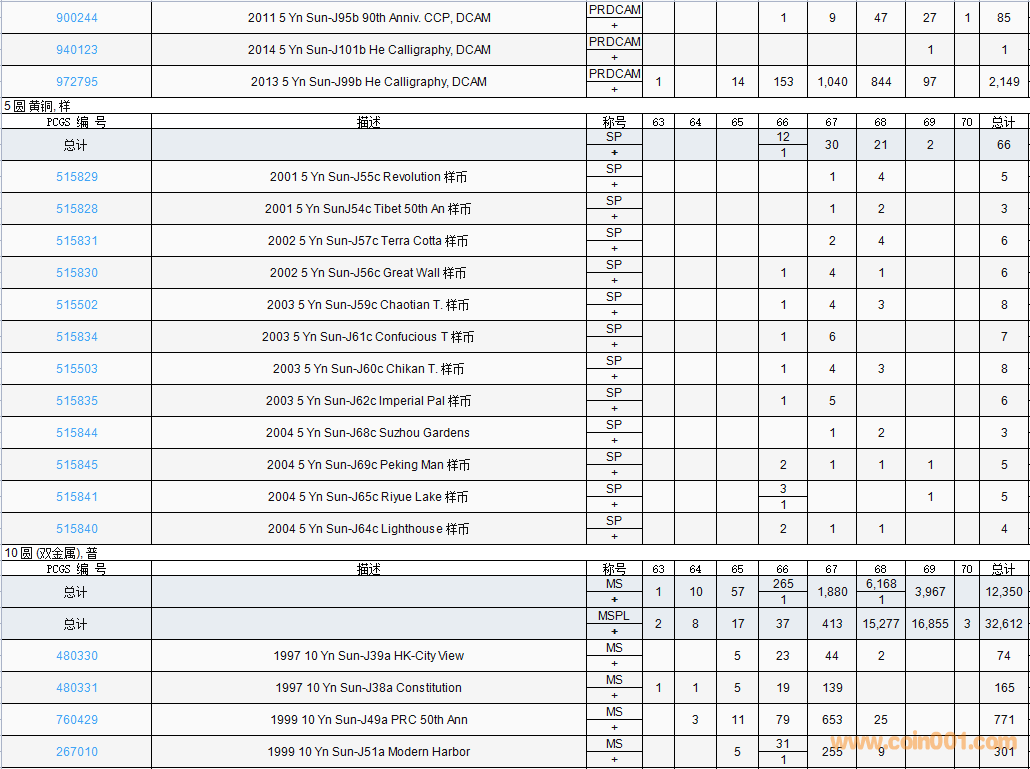Open the 515844 Suzhou Gardens link

[x=77, y=433]
